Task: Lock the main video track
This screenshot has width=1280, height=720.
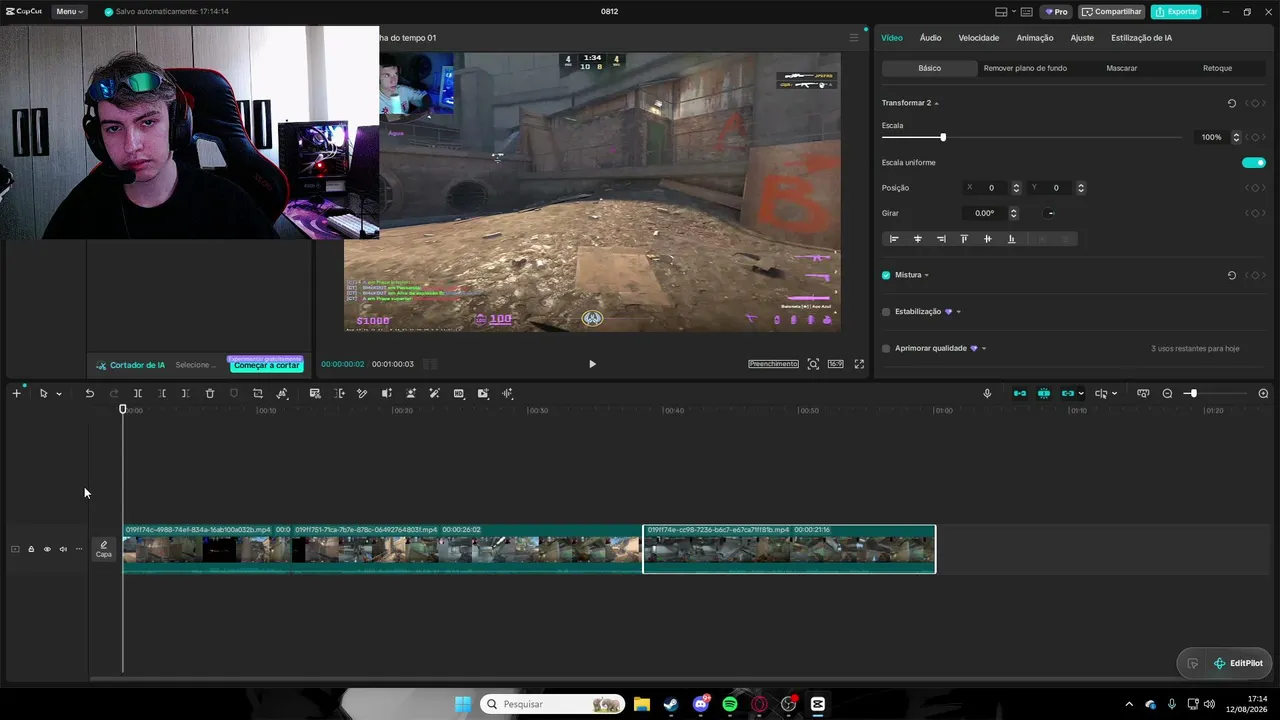Action: point(31,549)
